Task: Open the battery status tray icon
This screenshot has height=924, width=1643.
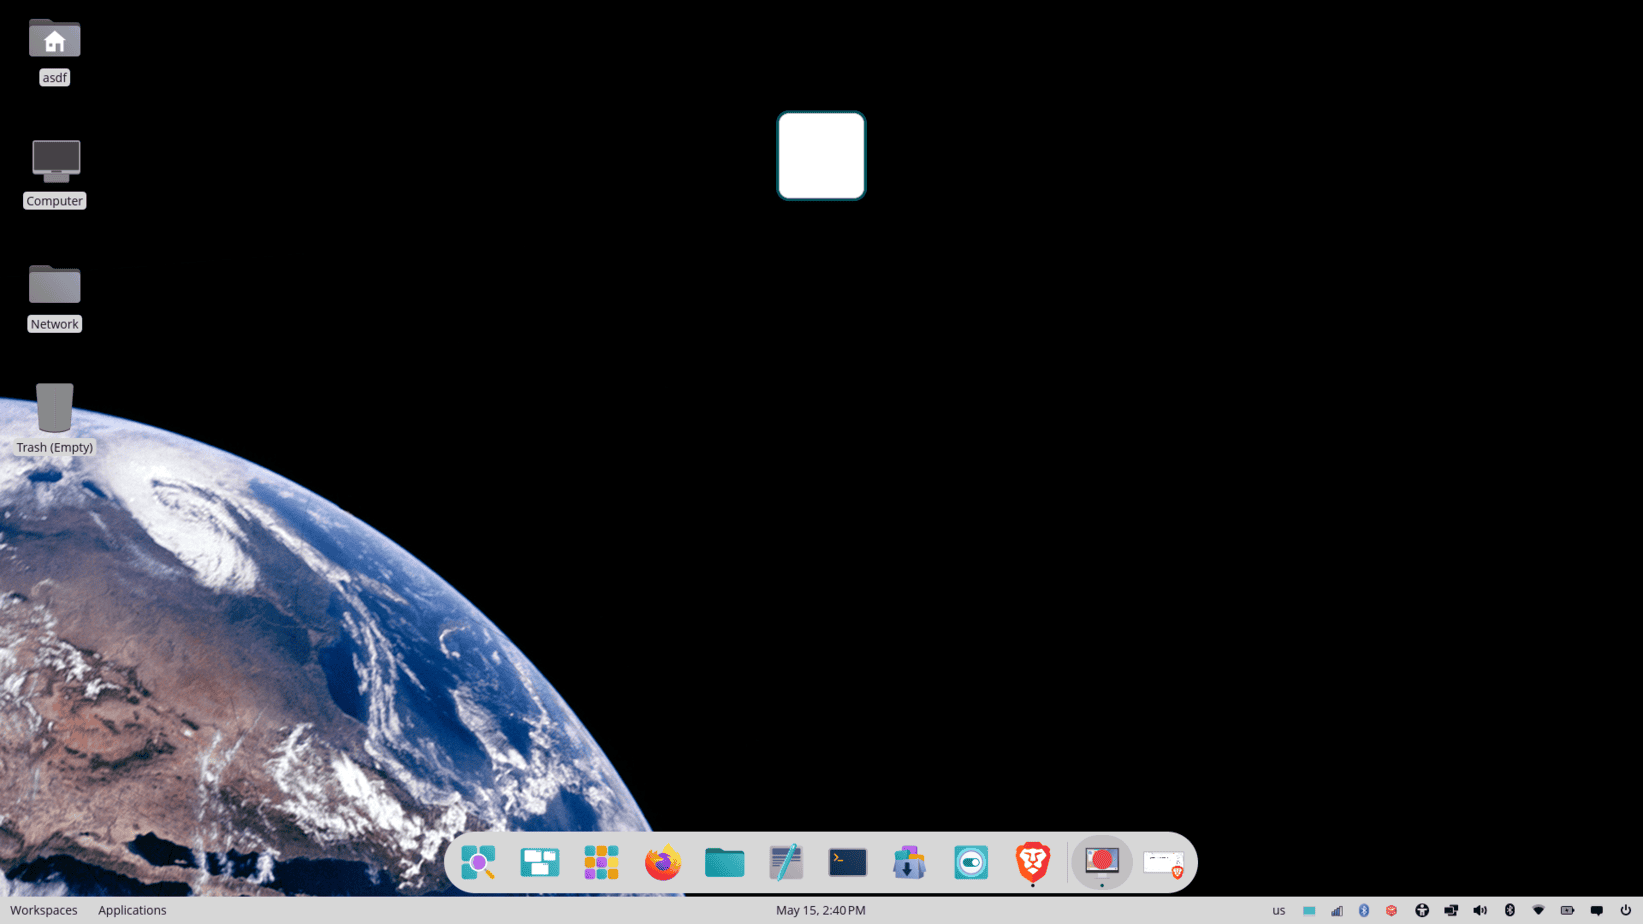Action: point(1567,910)
